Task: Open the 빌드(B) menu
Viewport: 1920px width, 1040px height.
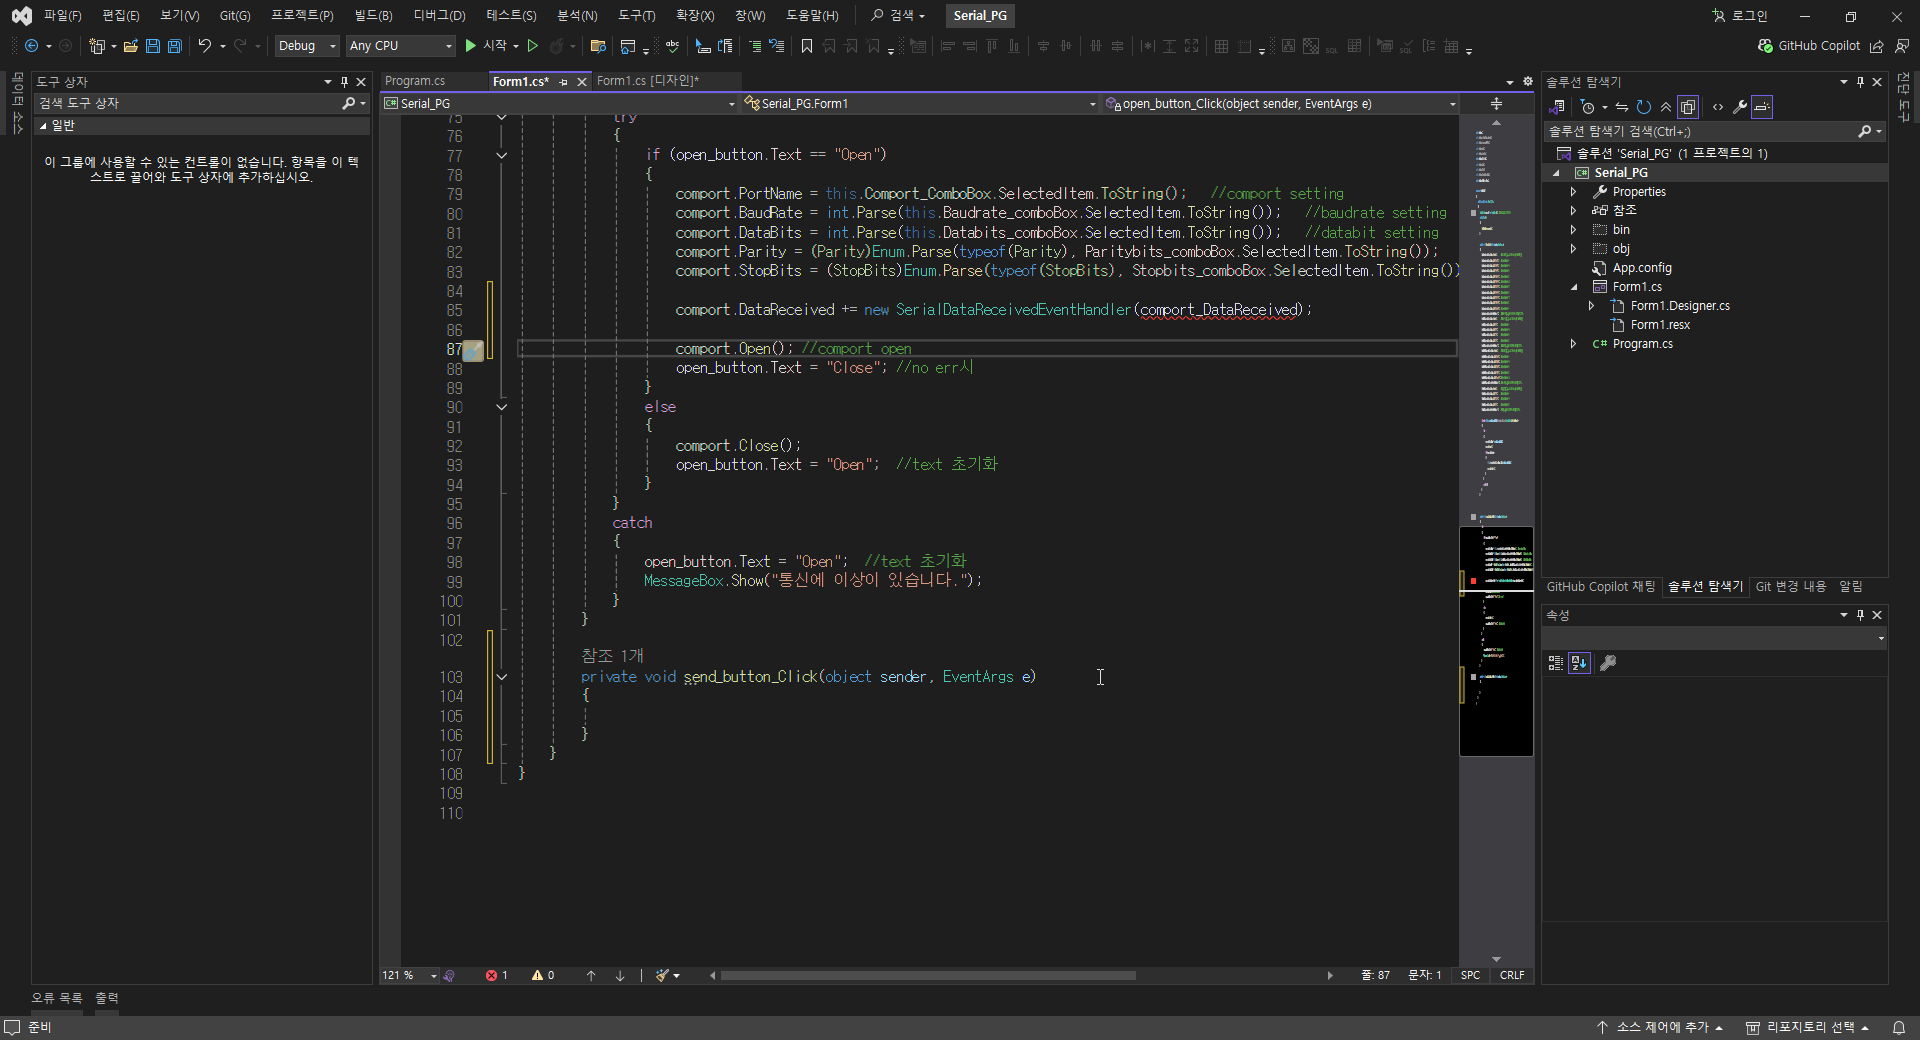Action: click(374, 16)
